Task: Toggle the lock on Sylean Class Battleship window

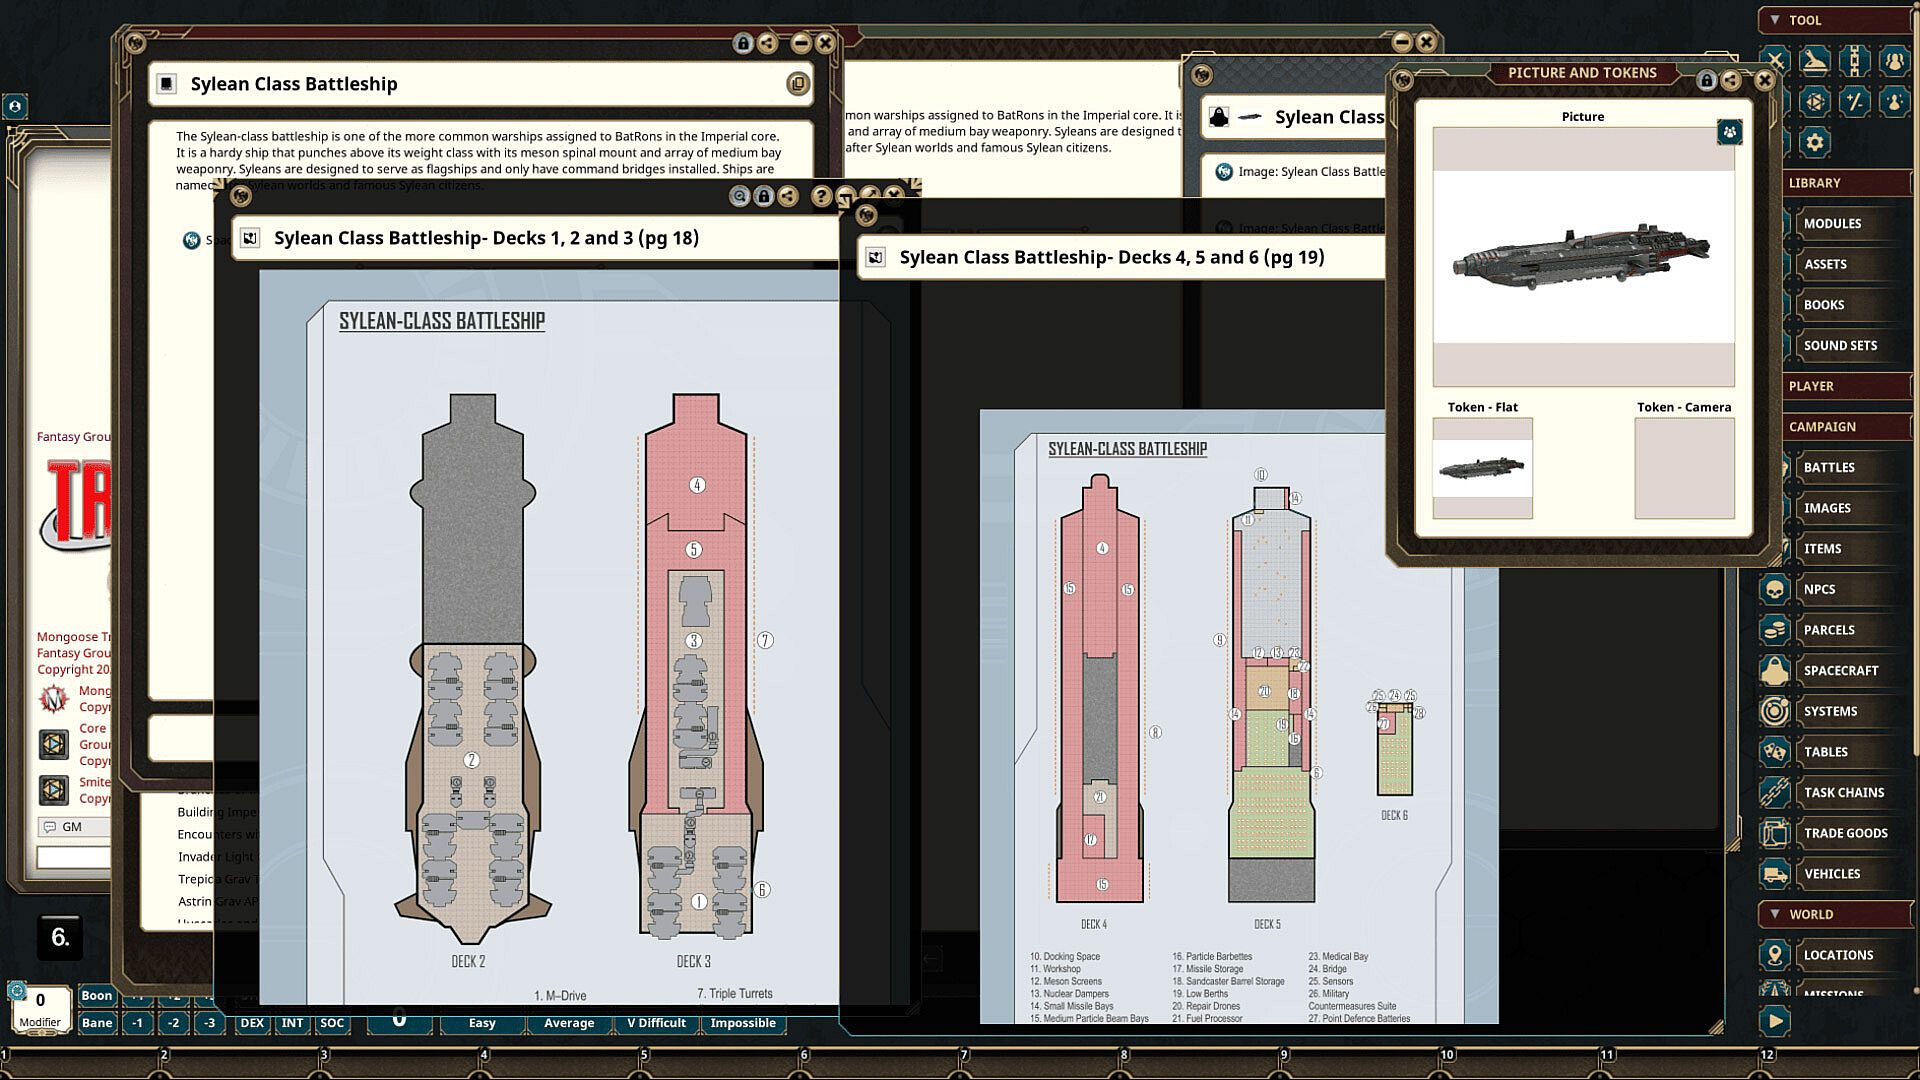Action: (x=742, y=43)
